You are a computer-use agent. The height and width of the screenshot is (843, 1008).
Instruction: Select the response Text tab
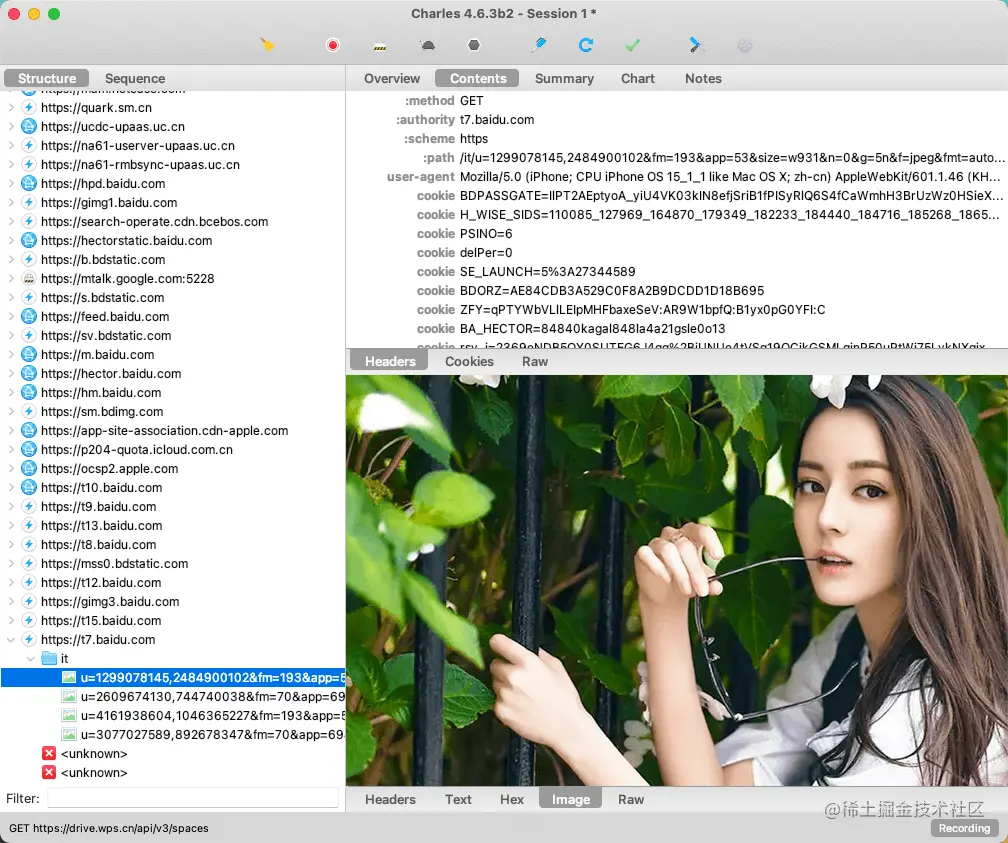coord(458,799)
